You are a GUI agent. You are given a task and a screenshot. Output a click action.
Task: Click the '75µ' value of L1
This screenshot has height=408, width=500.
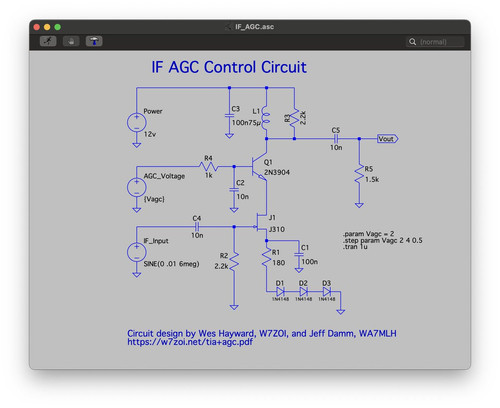(254, 123)
